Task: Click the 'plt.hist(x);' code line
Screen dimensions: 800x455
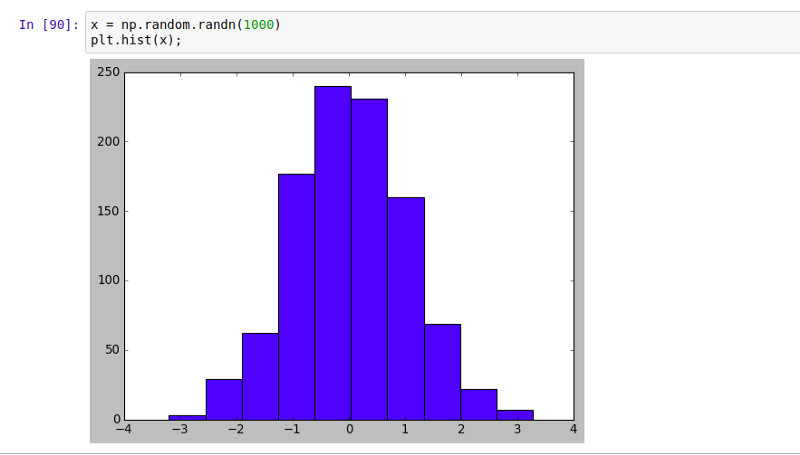Action: tap(136, 40)
